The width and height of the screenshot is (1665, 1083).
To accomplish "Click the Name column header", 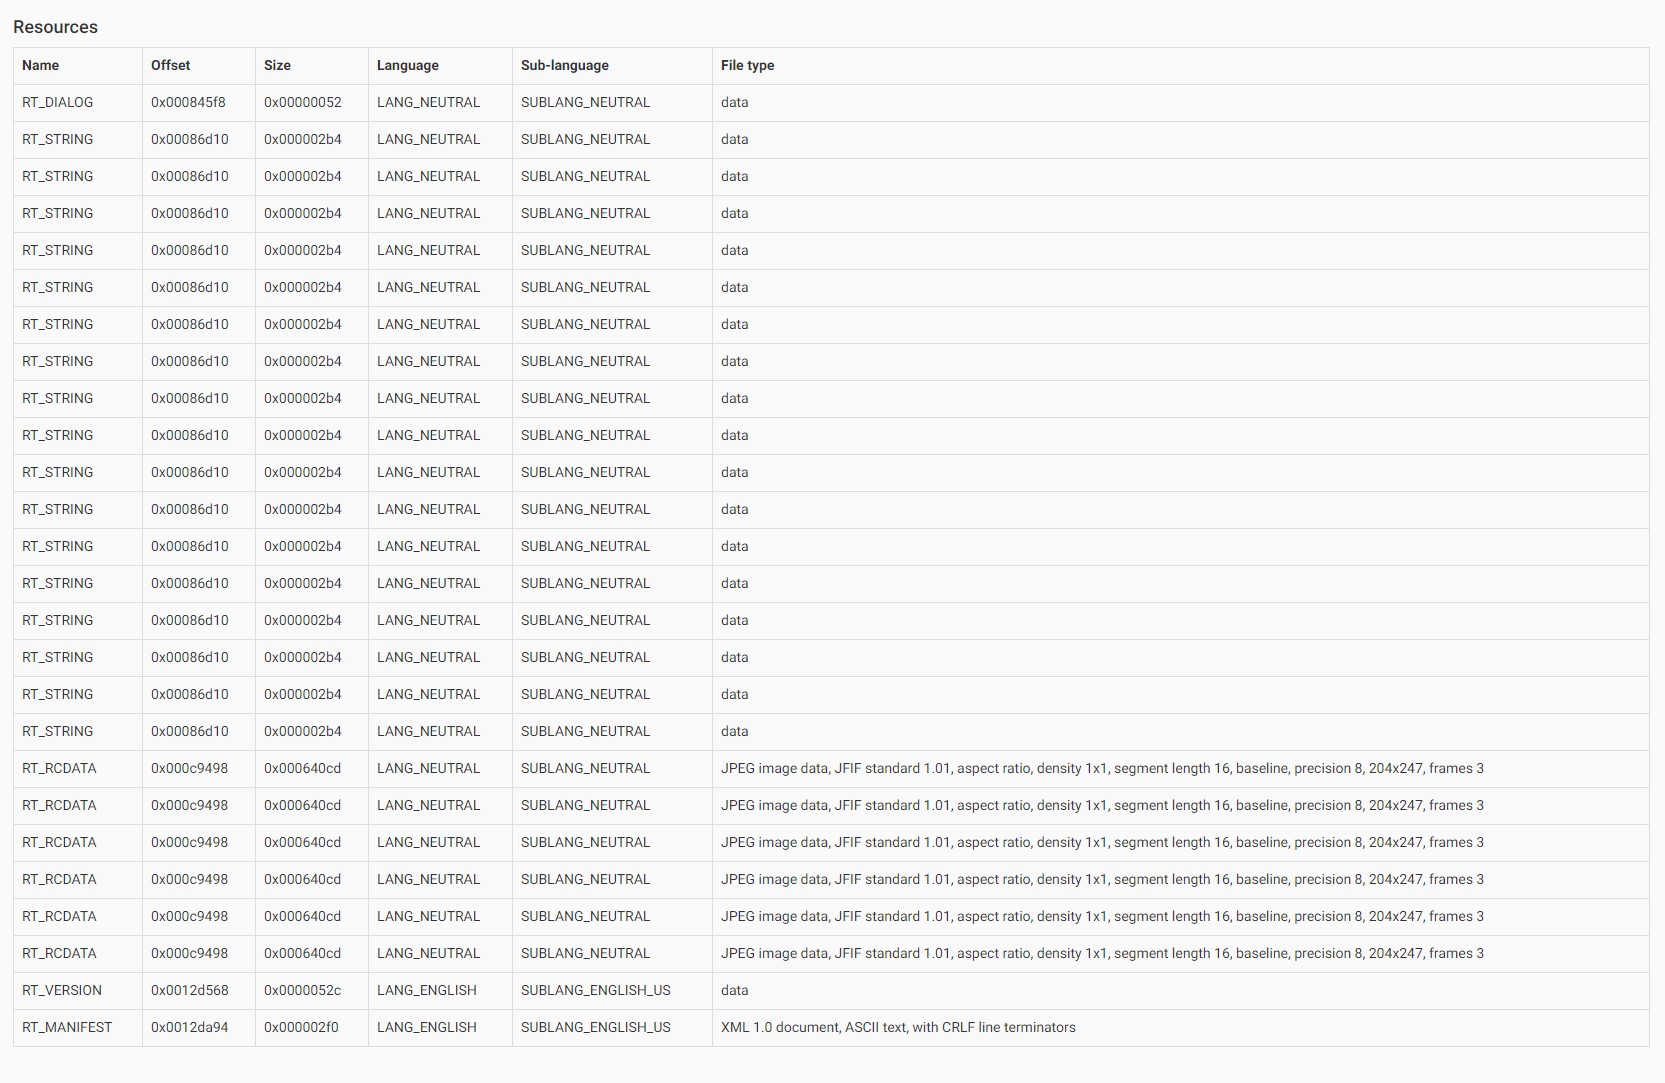I will pos(41,65).
